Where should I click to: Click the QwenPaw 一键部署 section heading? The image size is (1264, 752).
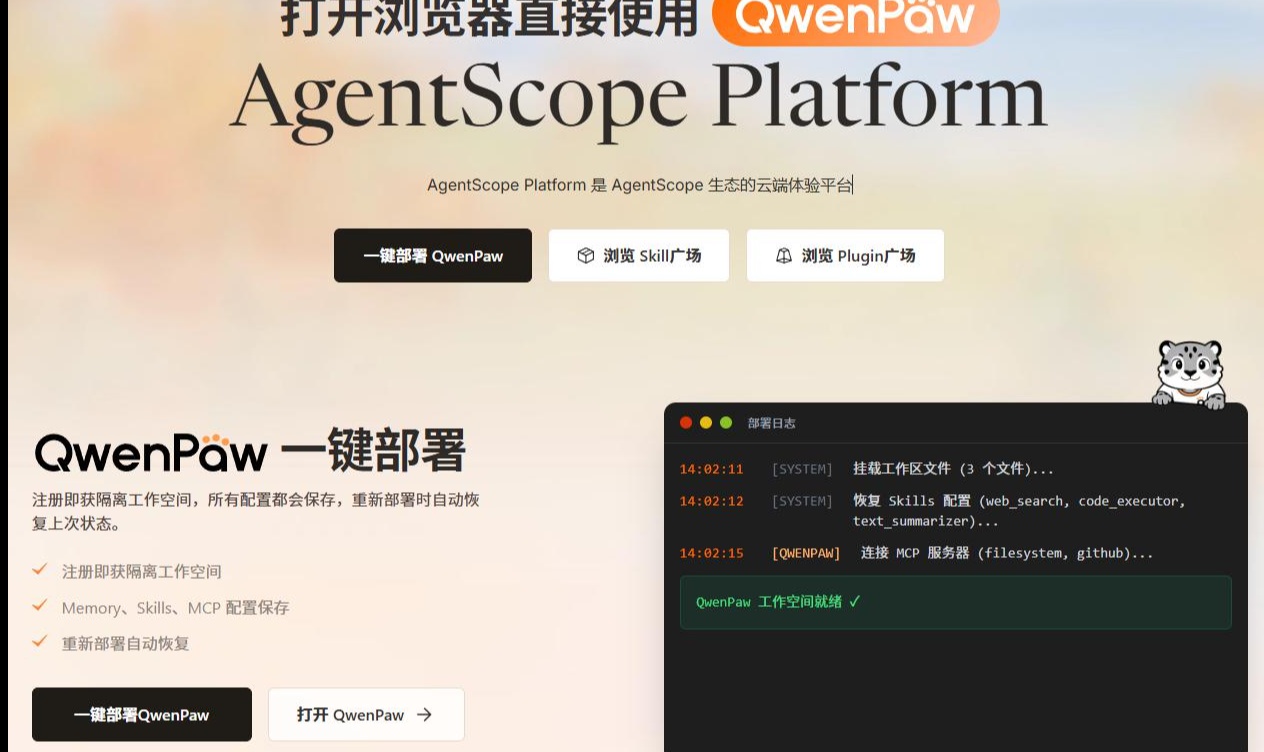click(x=250, y=451)
